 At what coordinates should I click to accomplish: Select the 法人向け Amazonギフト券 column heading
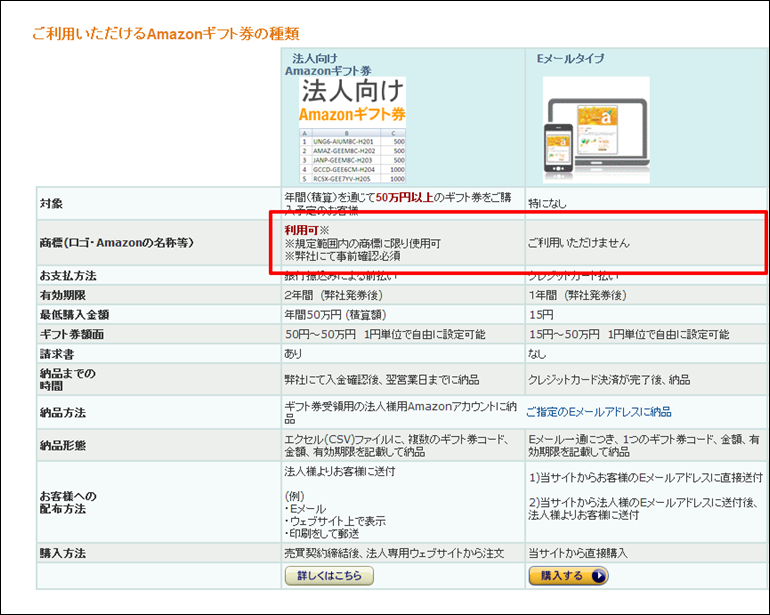(328, 64)
